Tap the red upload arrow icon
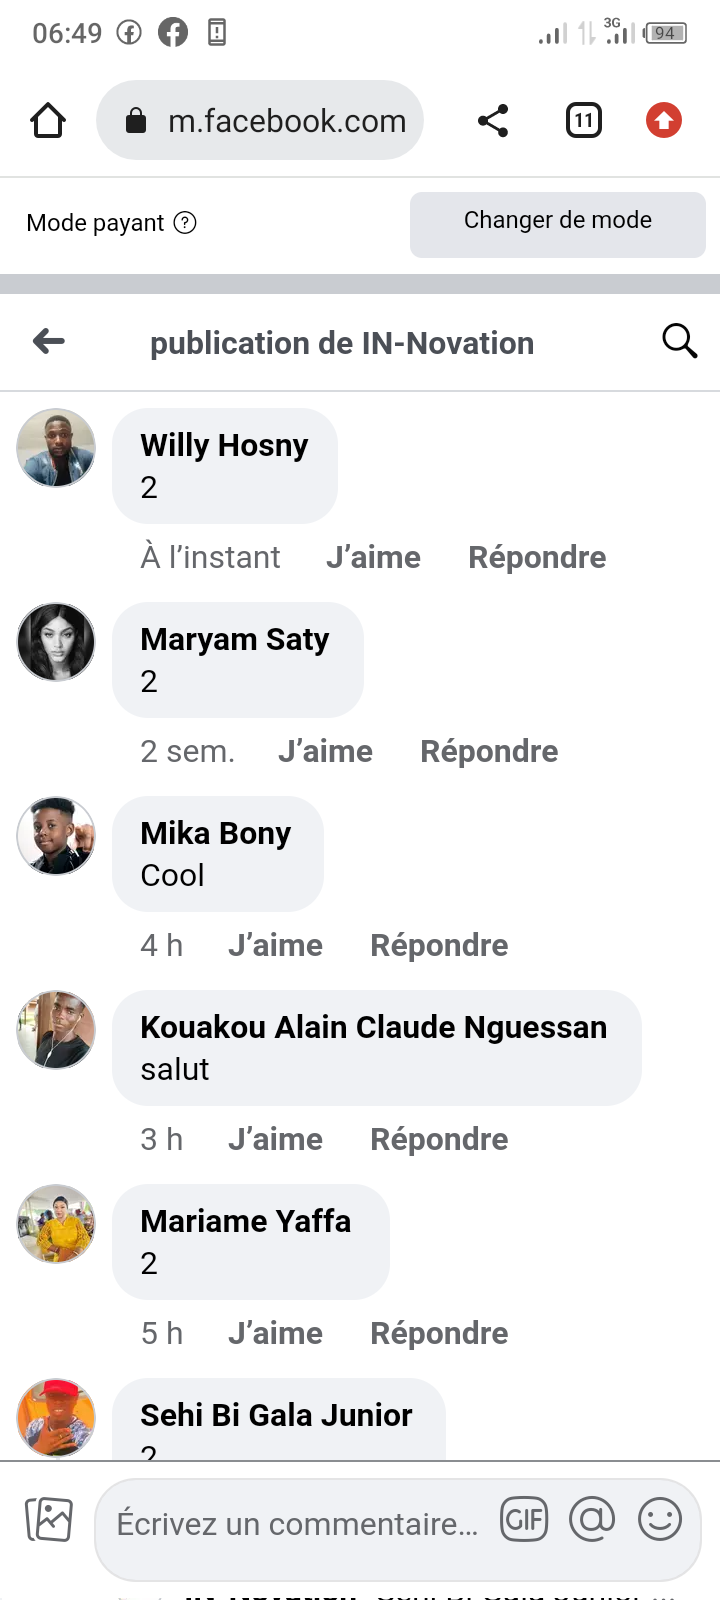 (x=663, y=121)
